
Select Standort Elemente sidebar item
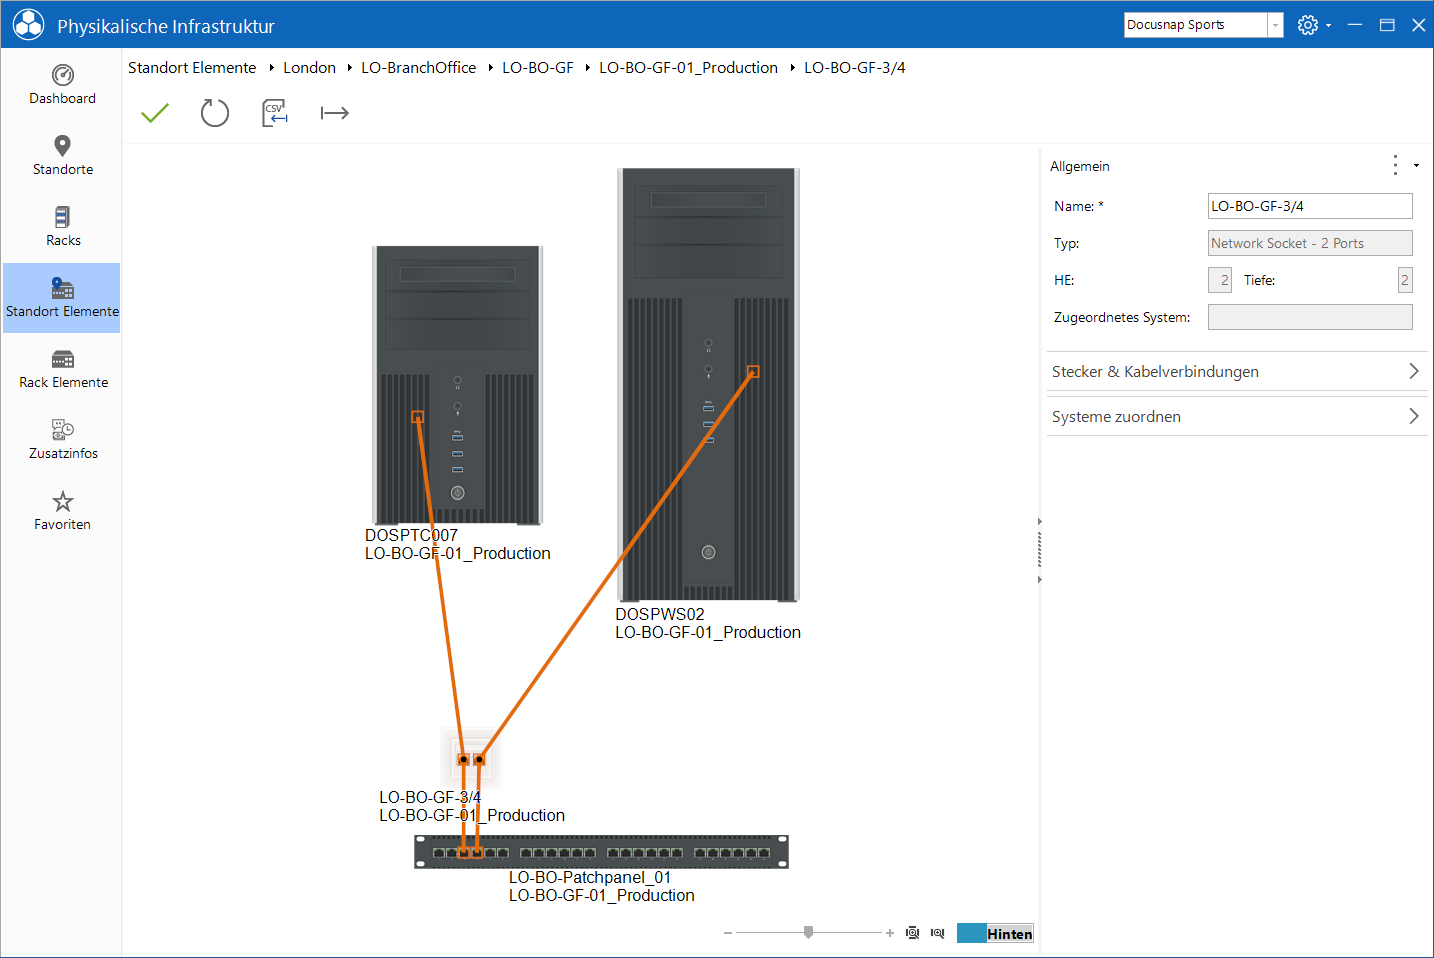tap(62, 298)
